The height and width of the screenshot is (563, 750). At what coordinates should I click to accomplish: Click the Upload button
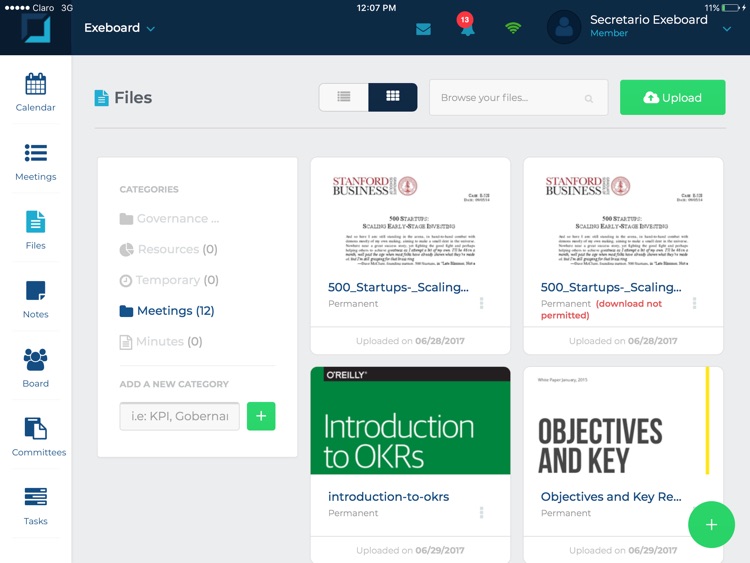673,97
